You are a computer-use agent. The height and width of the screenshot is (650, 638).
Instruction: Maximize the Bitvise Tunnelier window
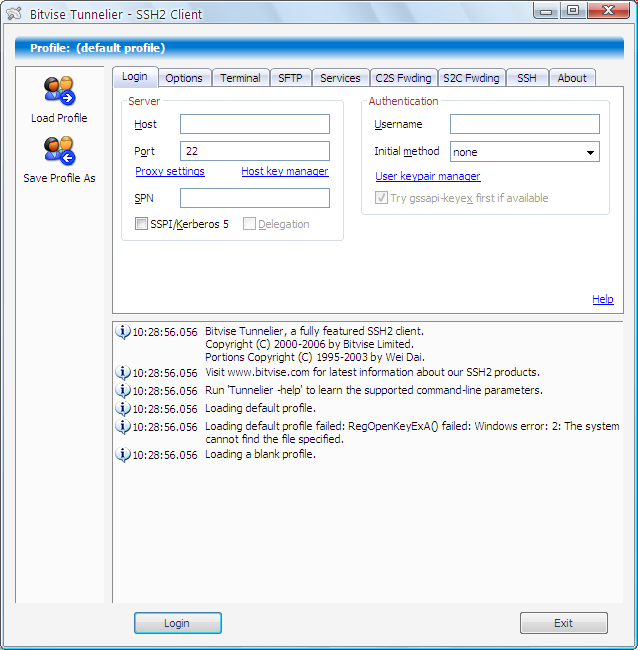[573, 11]
